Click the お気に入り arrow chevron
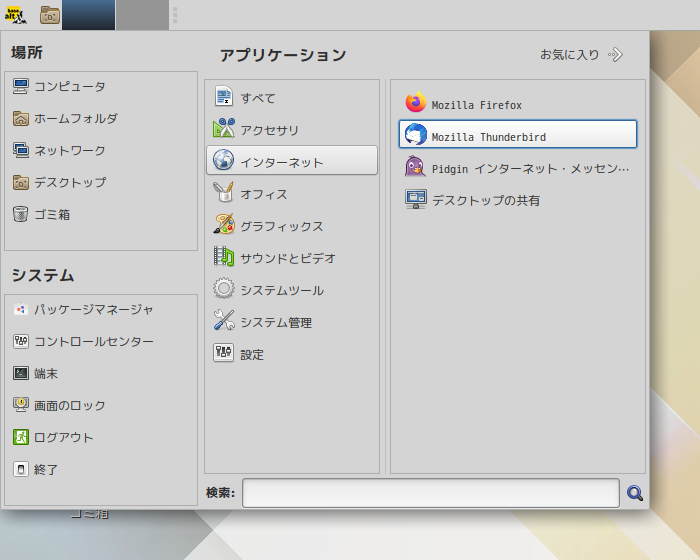The image size is (700, 560). pos(616,54)
